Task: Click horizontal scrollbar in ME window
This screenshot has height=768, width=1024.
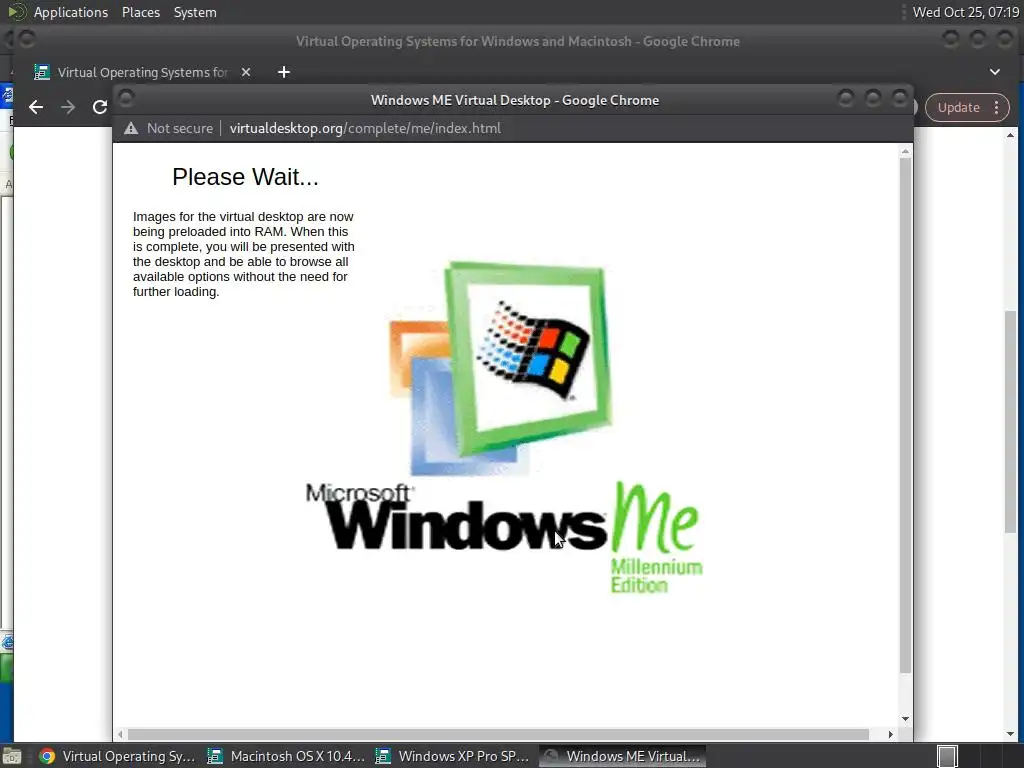Action: click(x=498, y=734)
